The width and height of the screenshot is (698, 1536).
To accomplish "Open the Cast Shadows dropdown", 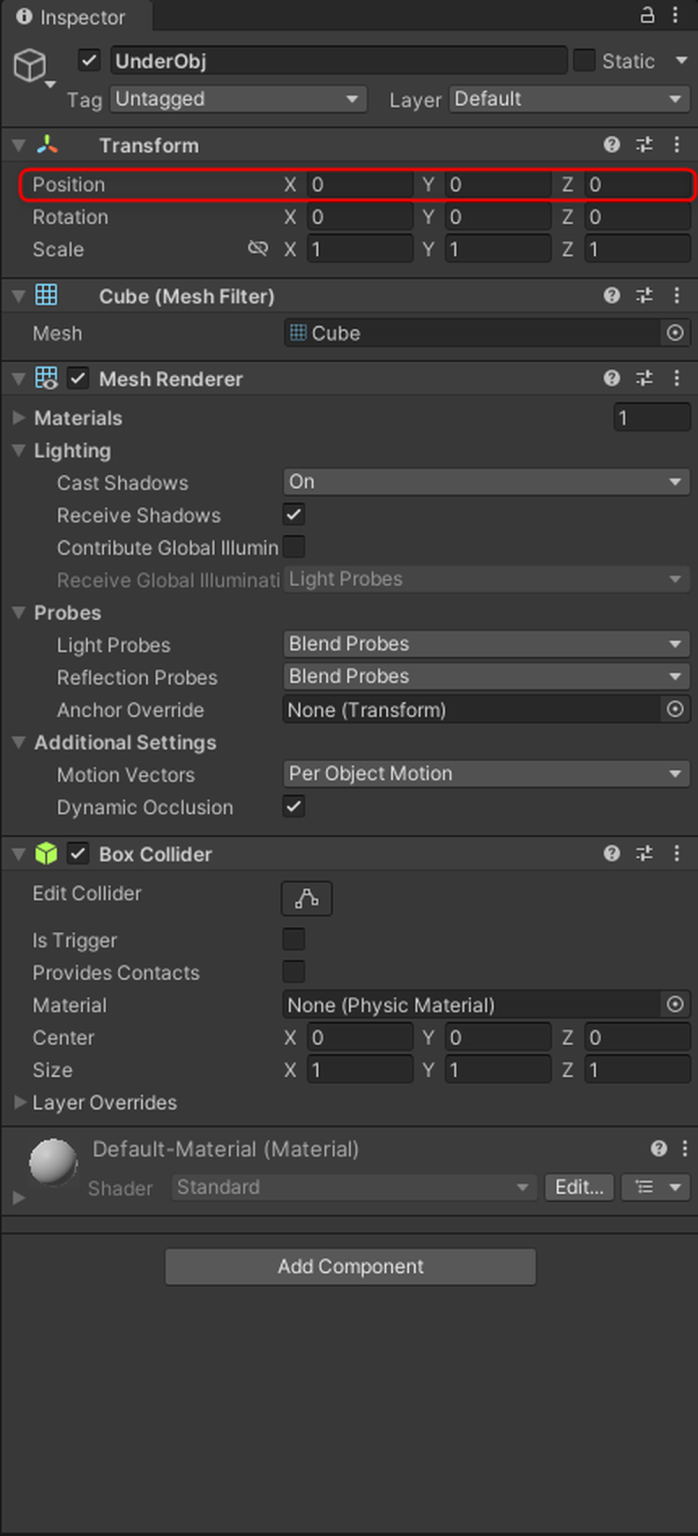I will tap(486, 483).
